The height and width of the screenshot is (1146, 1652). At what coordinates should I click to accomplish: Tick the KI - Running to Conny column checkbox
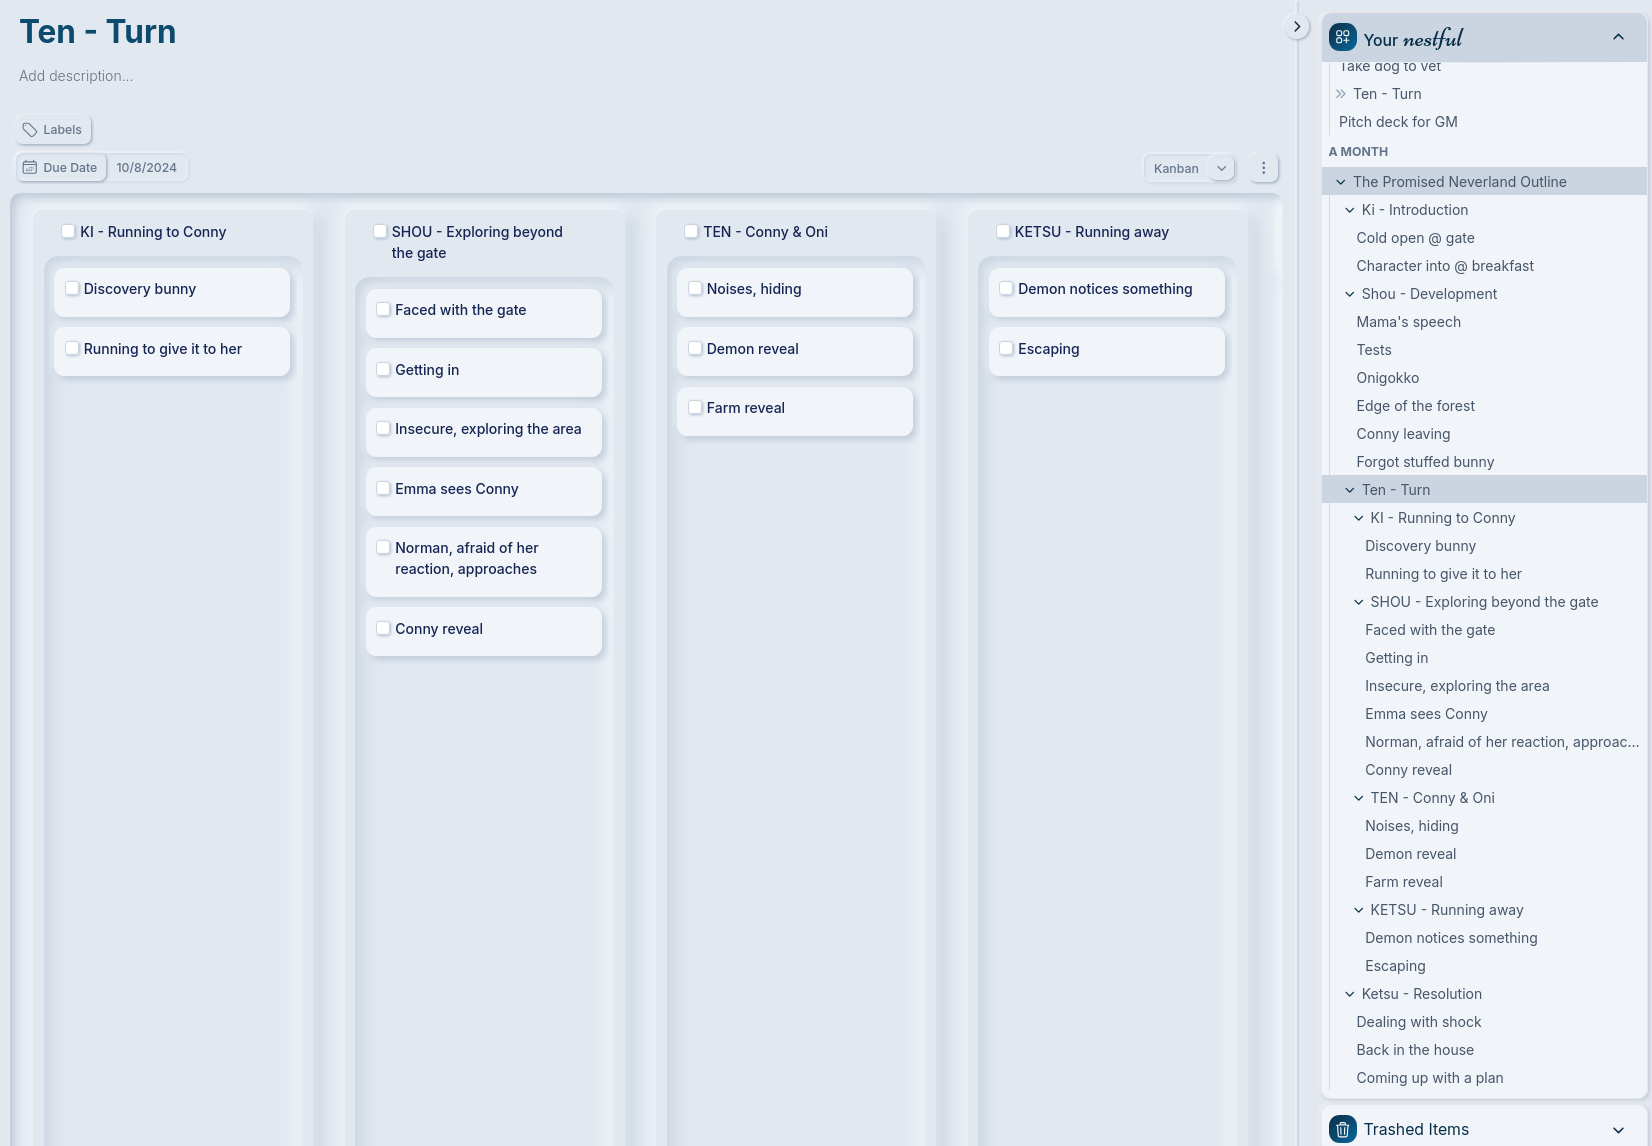pos(68,231)
